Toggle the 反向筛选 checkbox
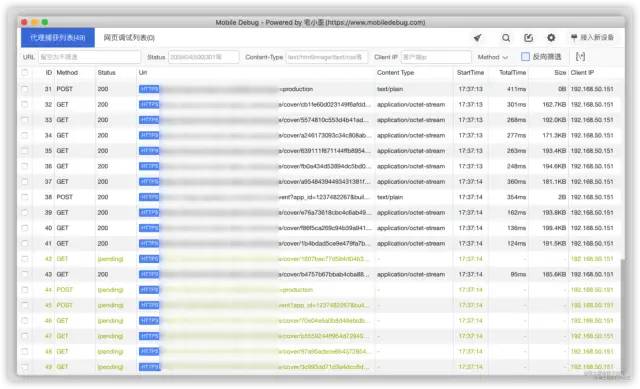Image resolution: width=640 pixels, height=389 pixels. pos(525,57)
